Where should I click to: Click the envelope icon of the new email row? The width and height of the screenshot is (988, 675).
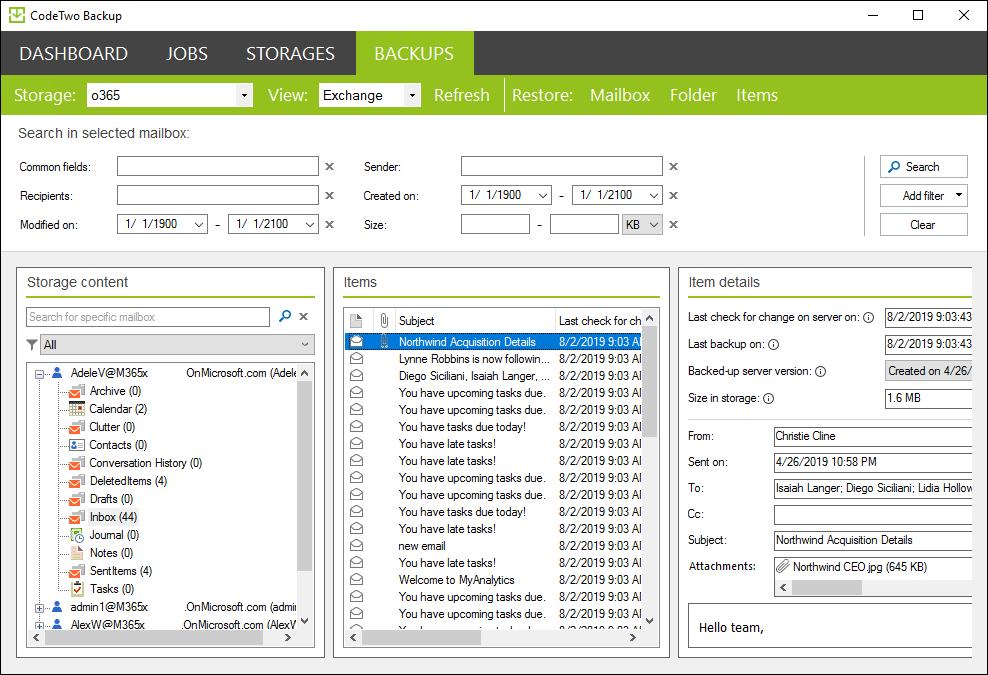357,545
